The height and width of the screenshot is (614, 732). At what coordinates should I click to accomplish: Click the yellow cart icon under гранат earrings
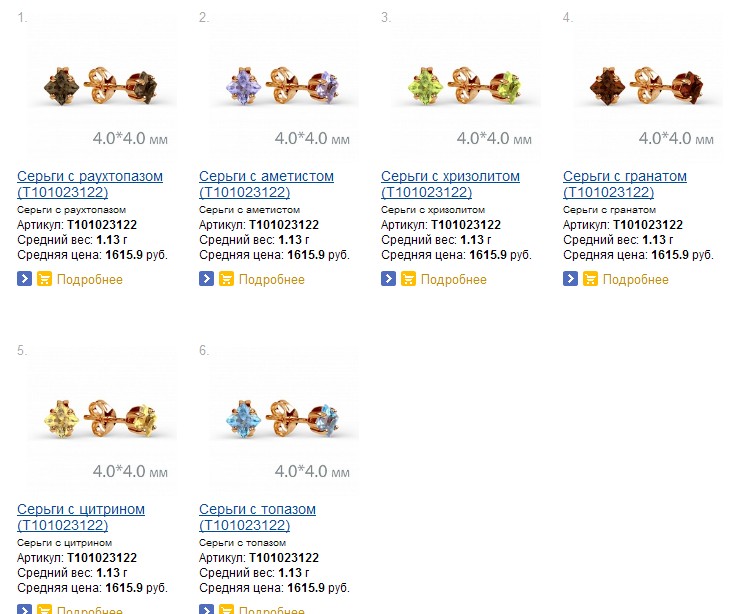coord(590,279)
